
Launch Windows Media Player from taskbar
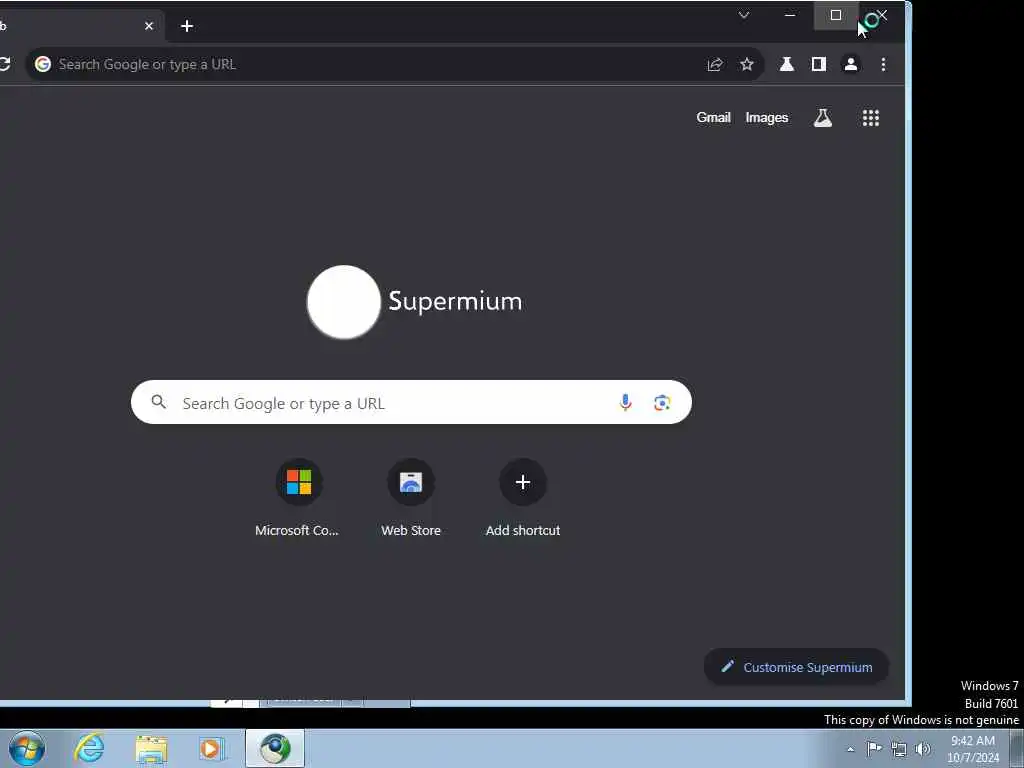[211, 748]
